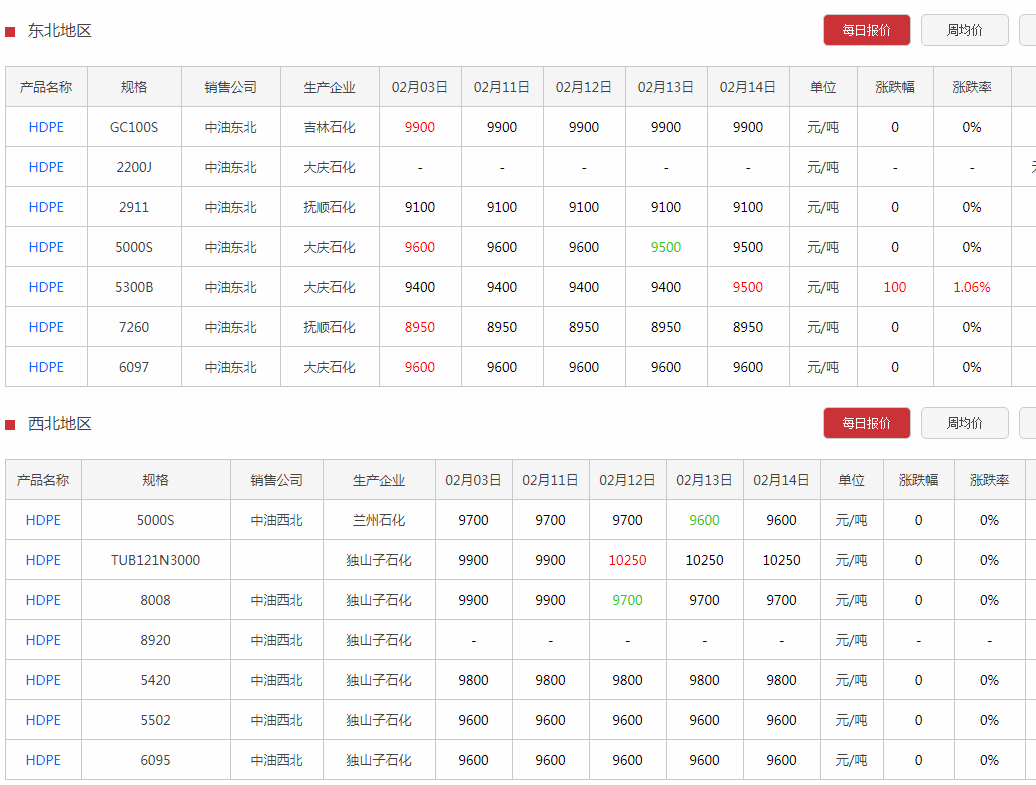Click the red 100 change value
Screen dimensions: 1036x785
click(895, 287)
